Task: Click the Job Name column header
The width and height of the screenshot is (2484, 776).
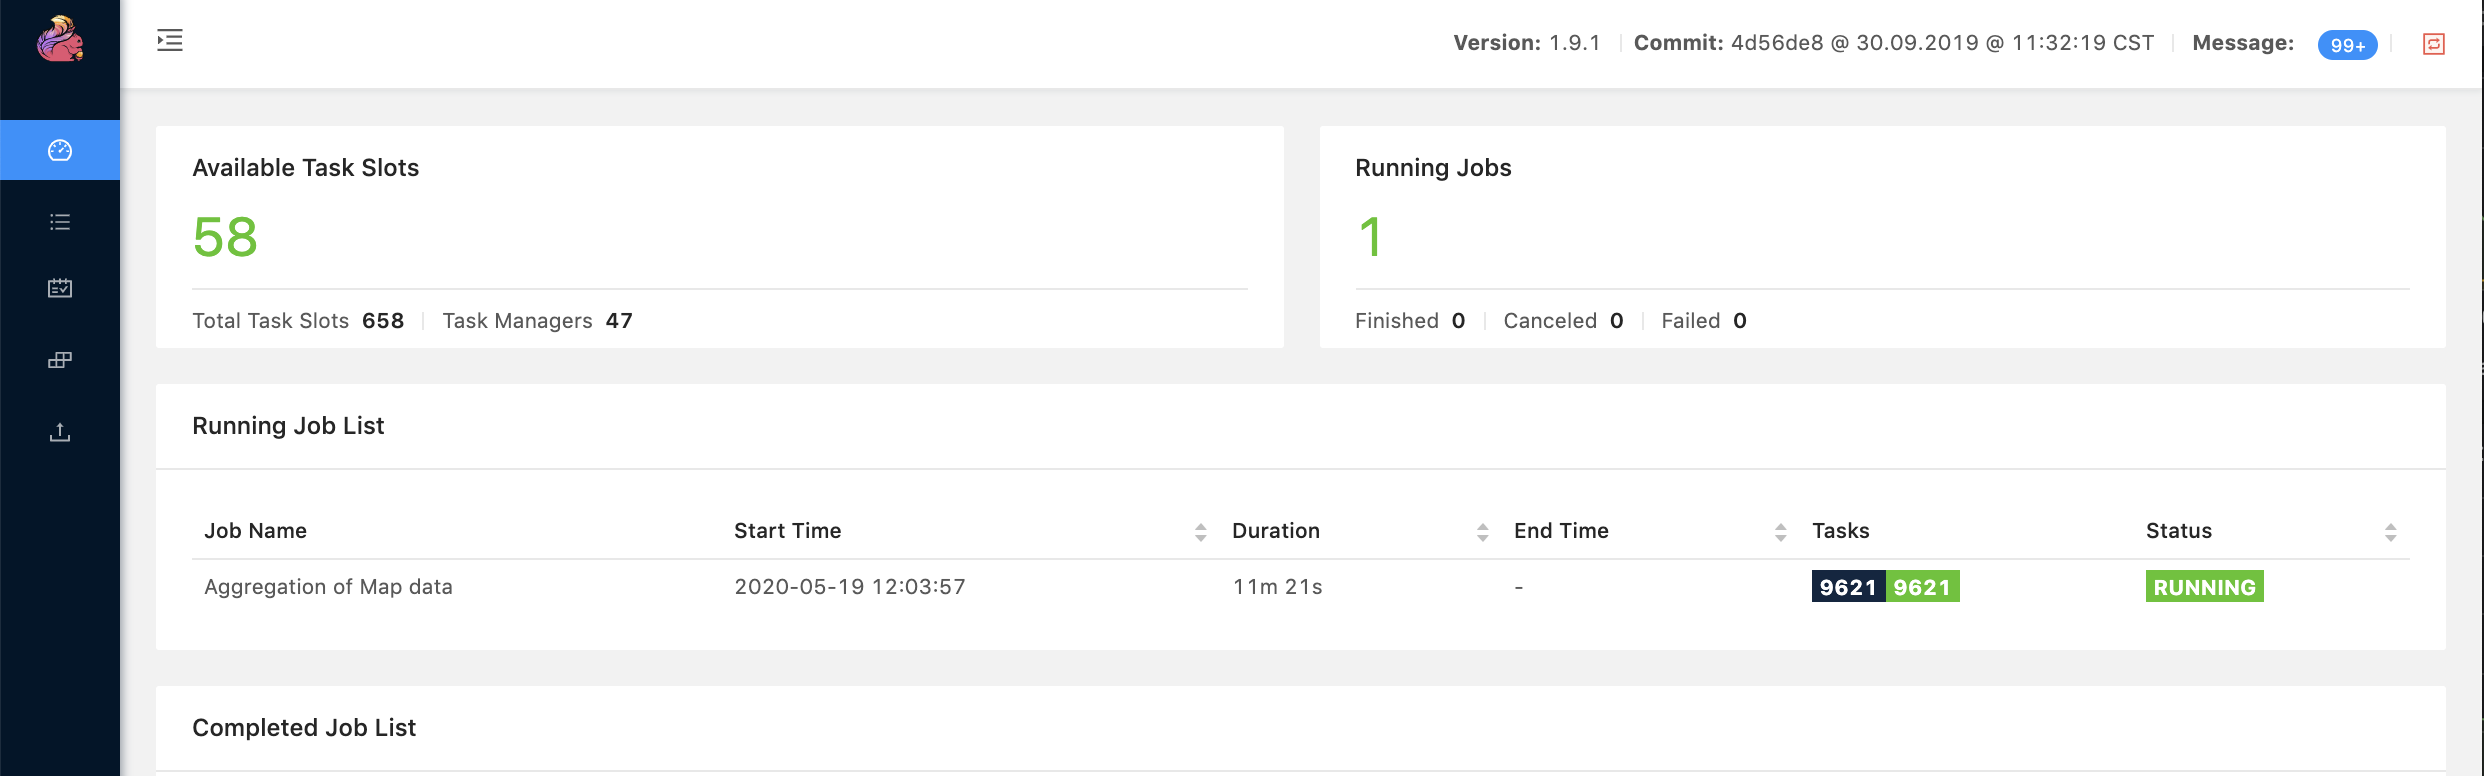Action: click(255, 531)
